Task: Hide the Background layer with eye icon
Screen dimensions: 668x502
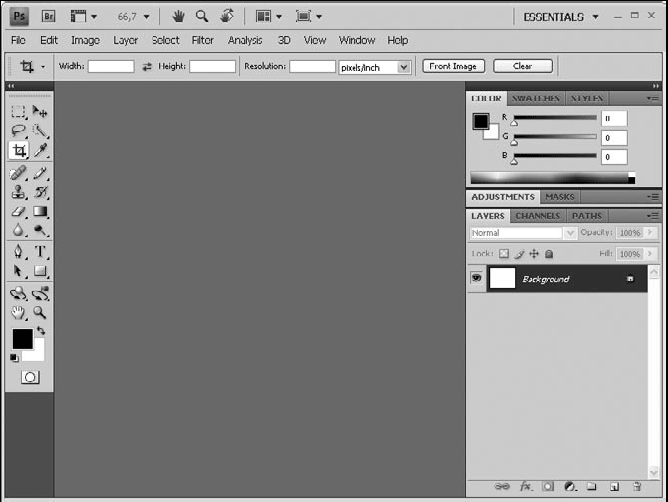Action: click(476, 279)
